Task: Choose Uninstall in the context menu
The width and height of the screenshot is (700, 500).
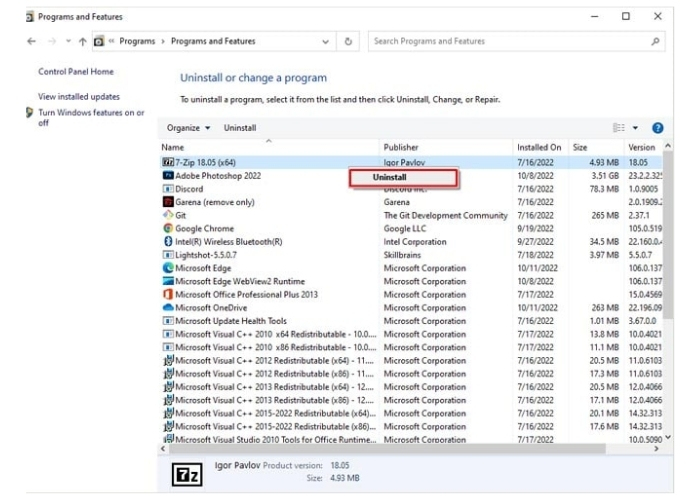Action: [404, 178]
